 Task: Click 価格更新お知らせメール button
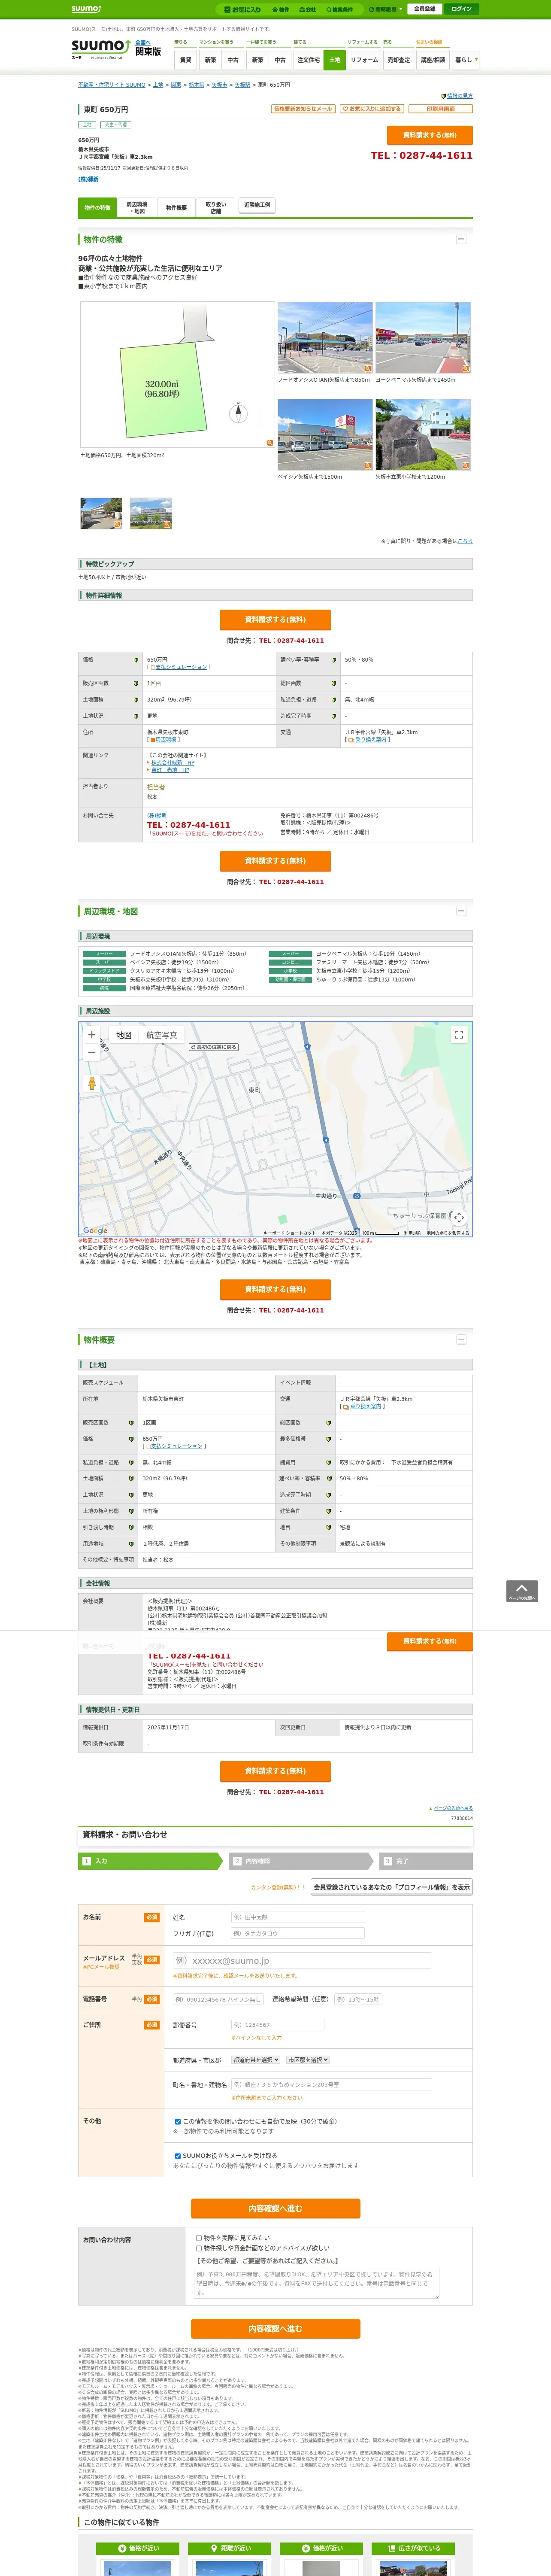coord(303,109)
